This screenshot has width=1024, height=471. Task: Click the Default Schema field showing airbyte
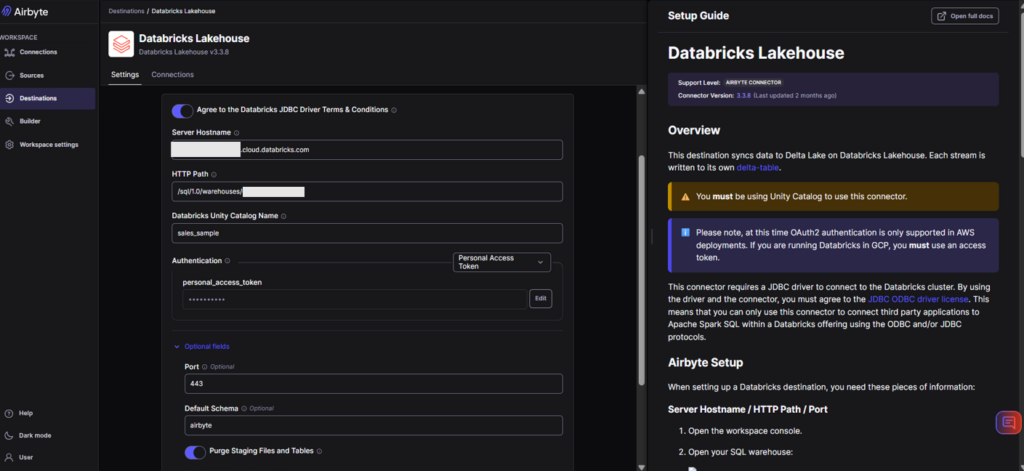(374, 425)
